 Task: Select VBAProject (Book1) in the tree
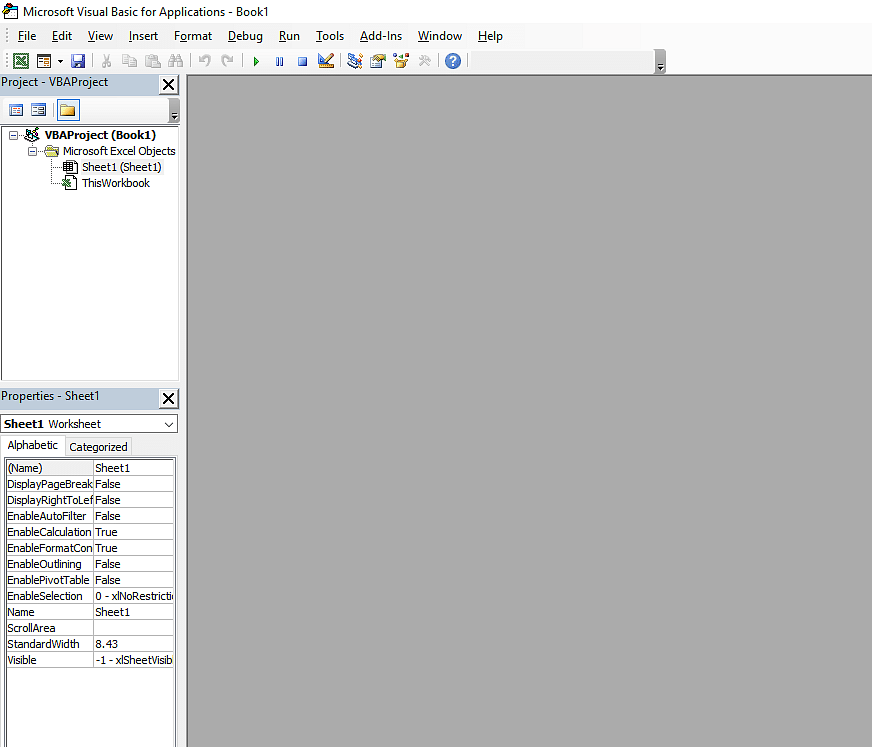[x=100, y=135]
